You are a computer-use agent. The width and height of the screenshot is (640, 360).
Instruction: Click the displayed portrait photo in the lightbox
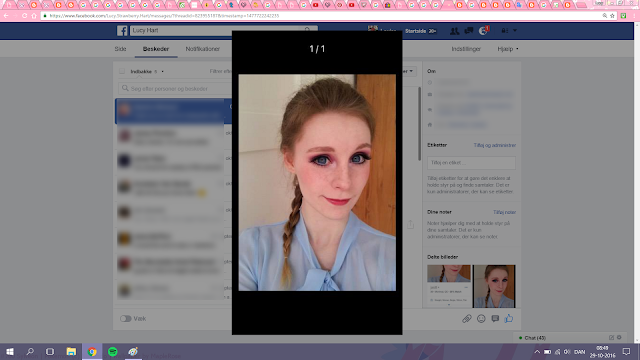pyautogui.click(x=317, y=182)
